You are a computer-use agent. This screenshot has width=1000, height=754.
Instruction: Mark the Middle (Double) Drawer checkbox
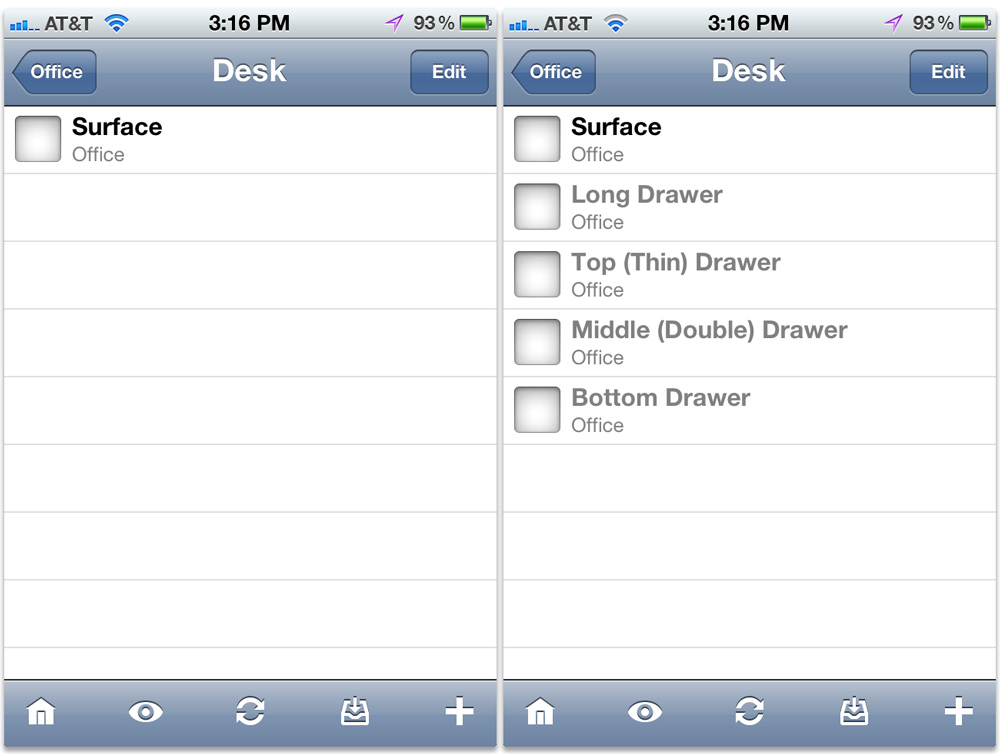coord(537,342)
